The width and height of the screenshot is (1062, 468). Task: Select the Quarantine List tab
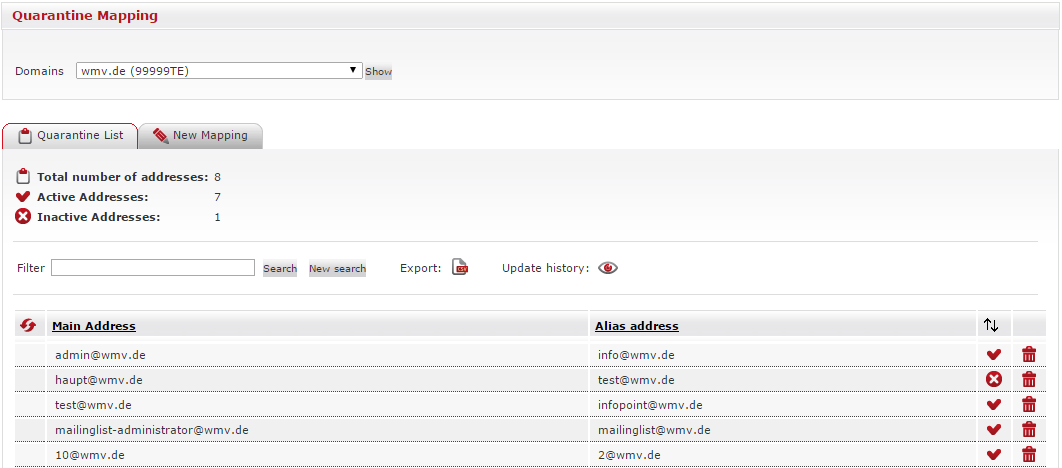70,136
